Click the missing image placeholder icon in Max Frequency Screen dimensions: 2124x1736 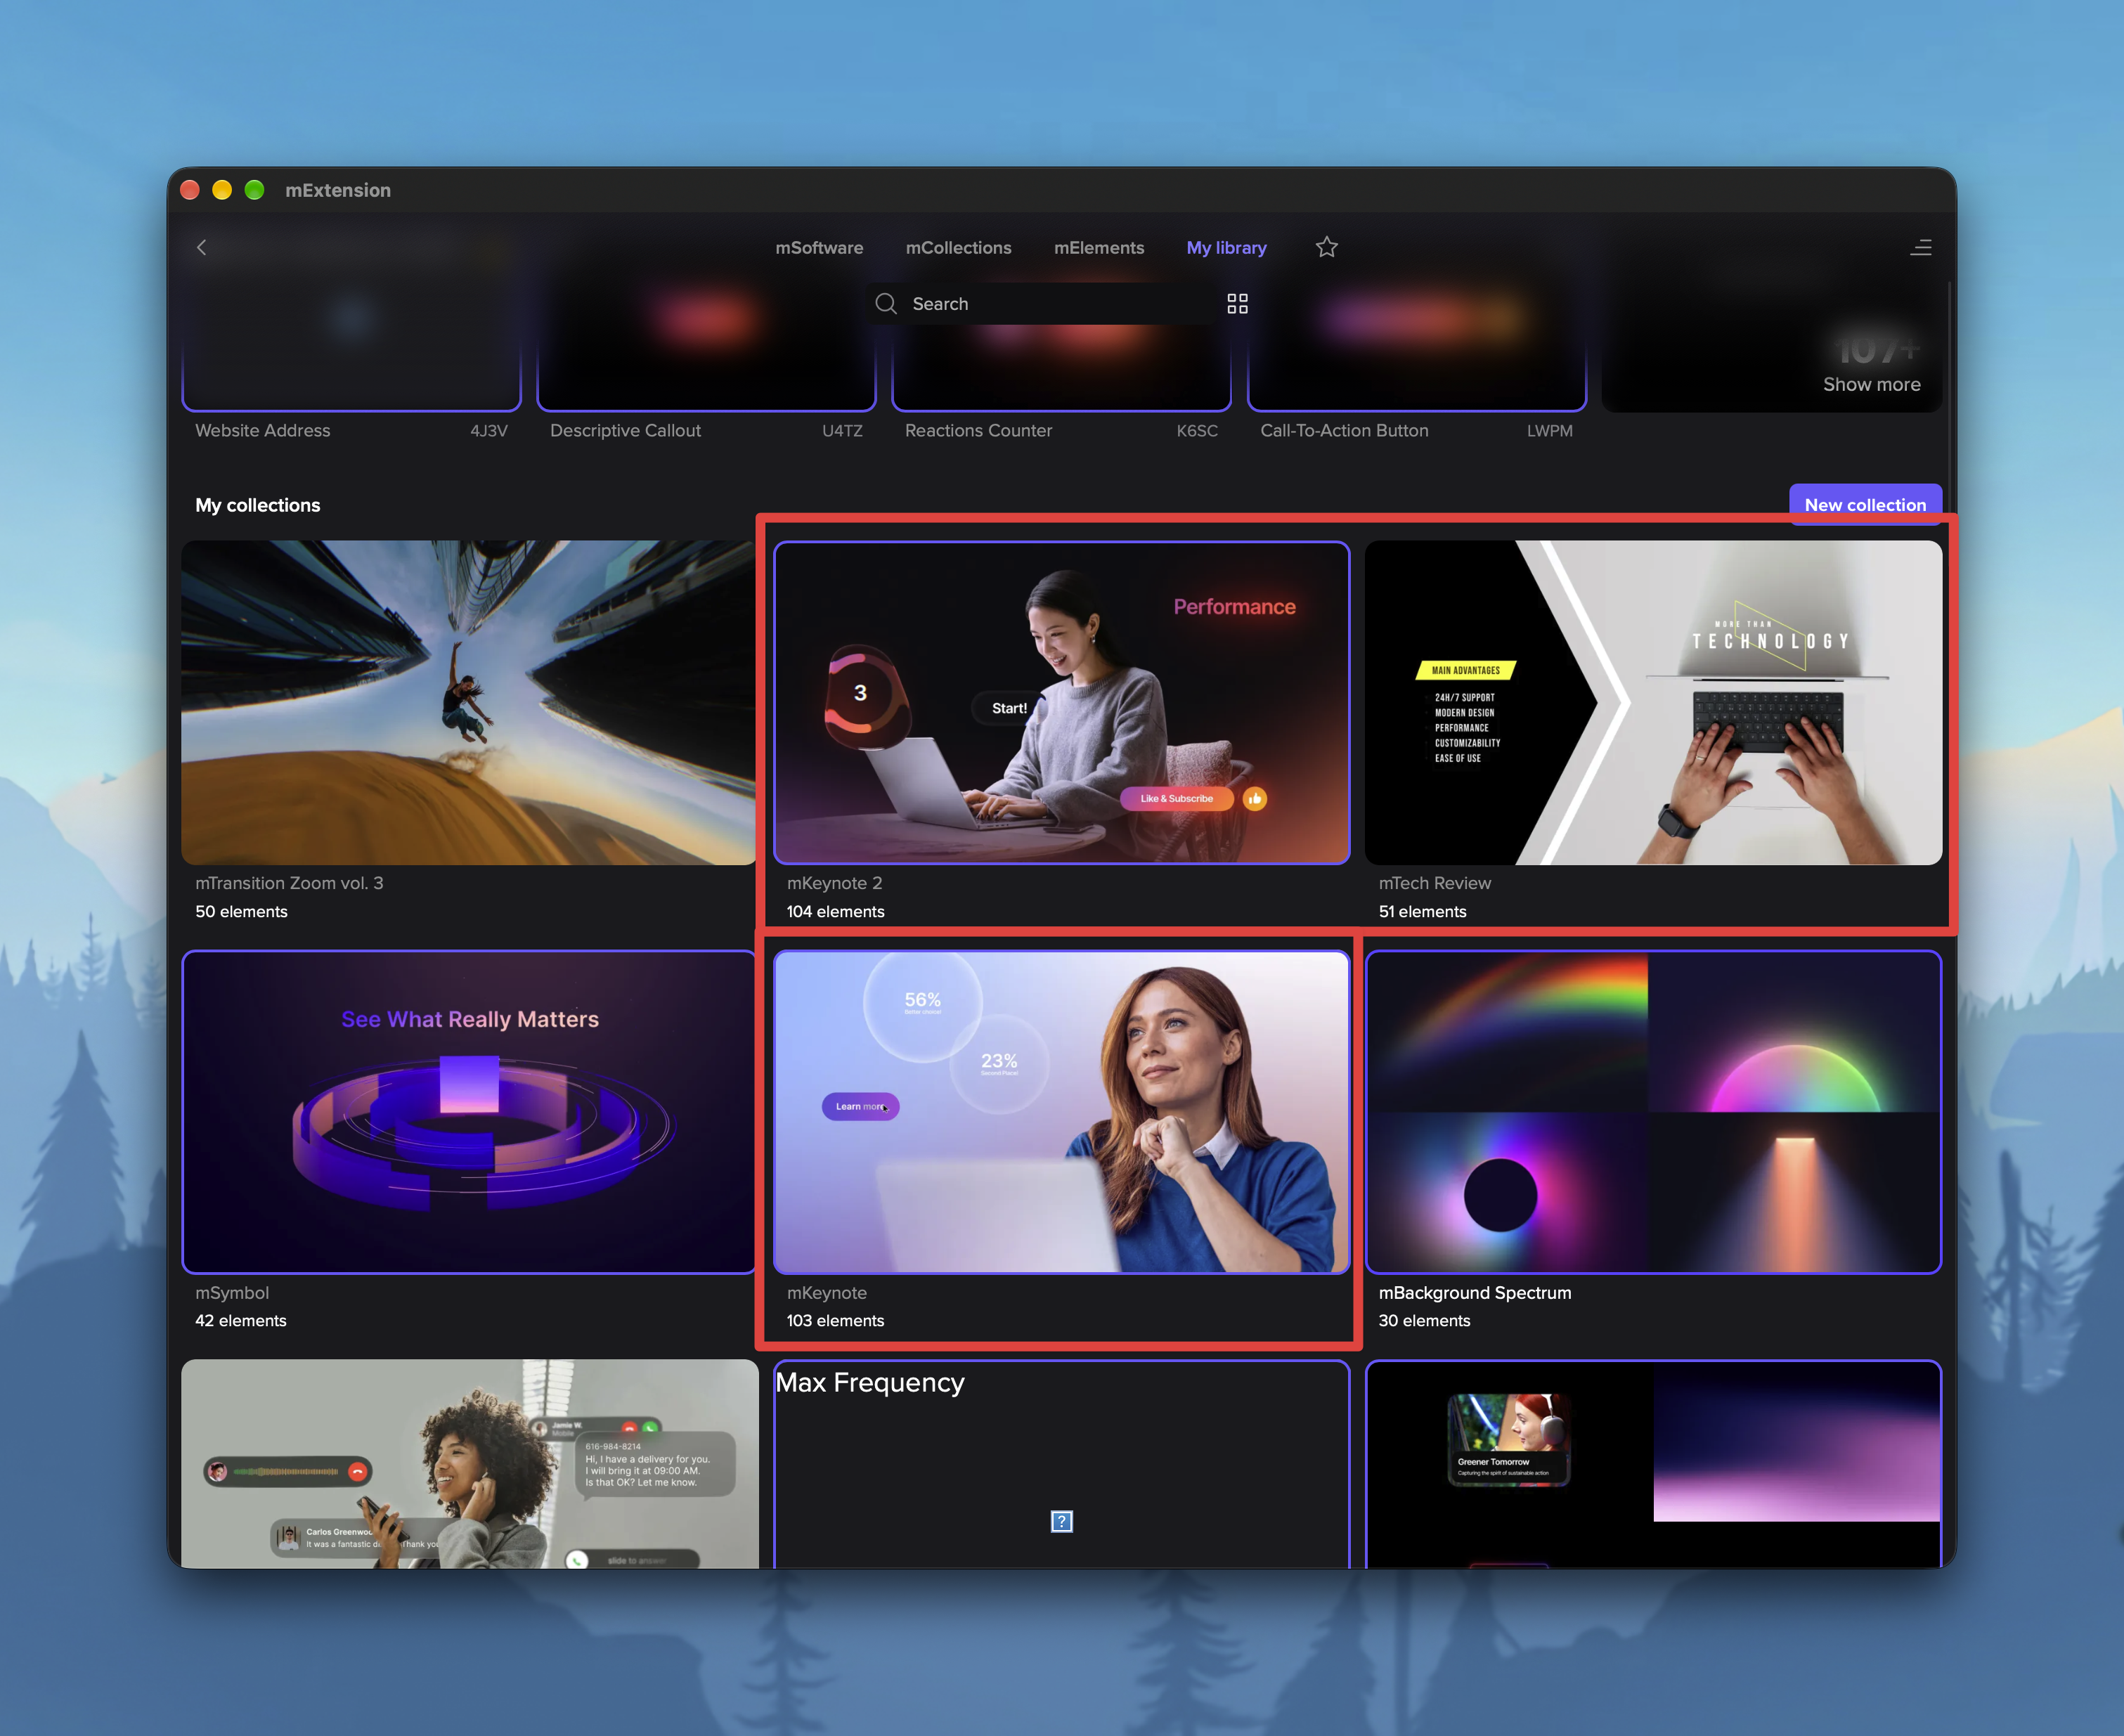coord(1062,1522)
